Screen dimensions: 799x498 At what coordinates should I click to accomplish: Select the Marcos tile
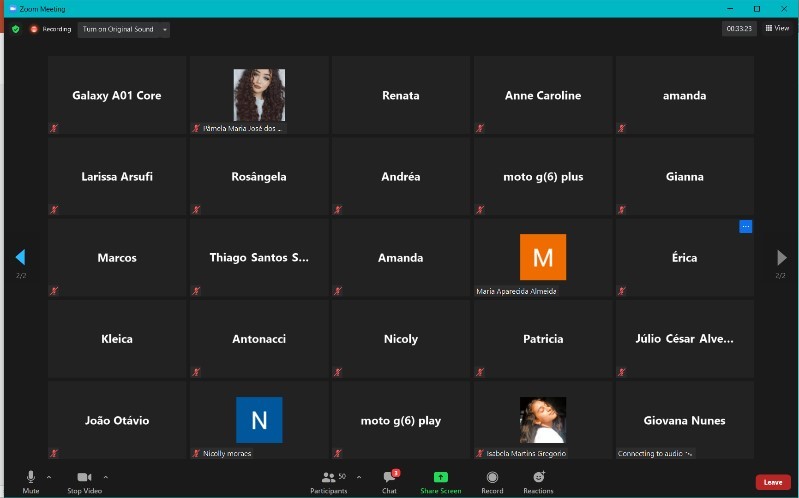tap(117, 257)
